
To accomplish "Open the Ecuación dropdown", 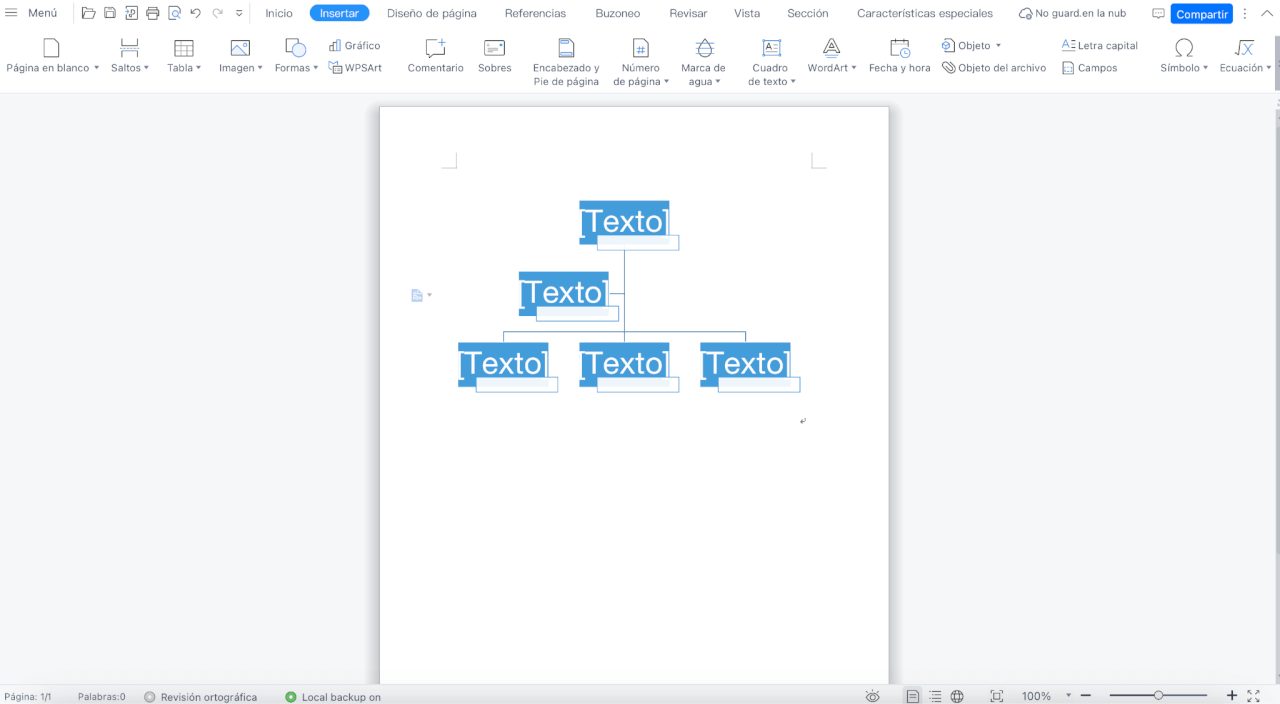I will 1245,56.
